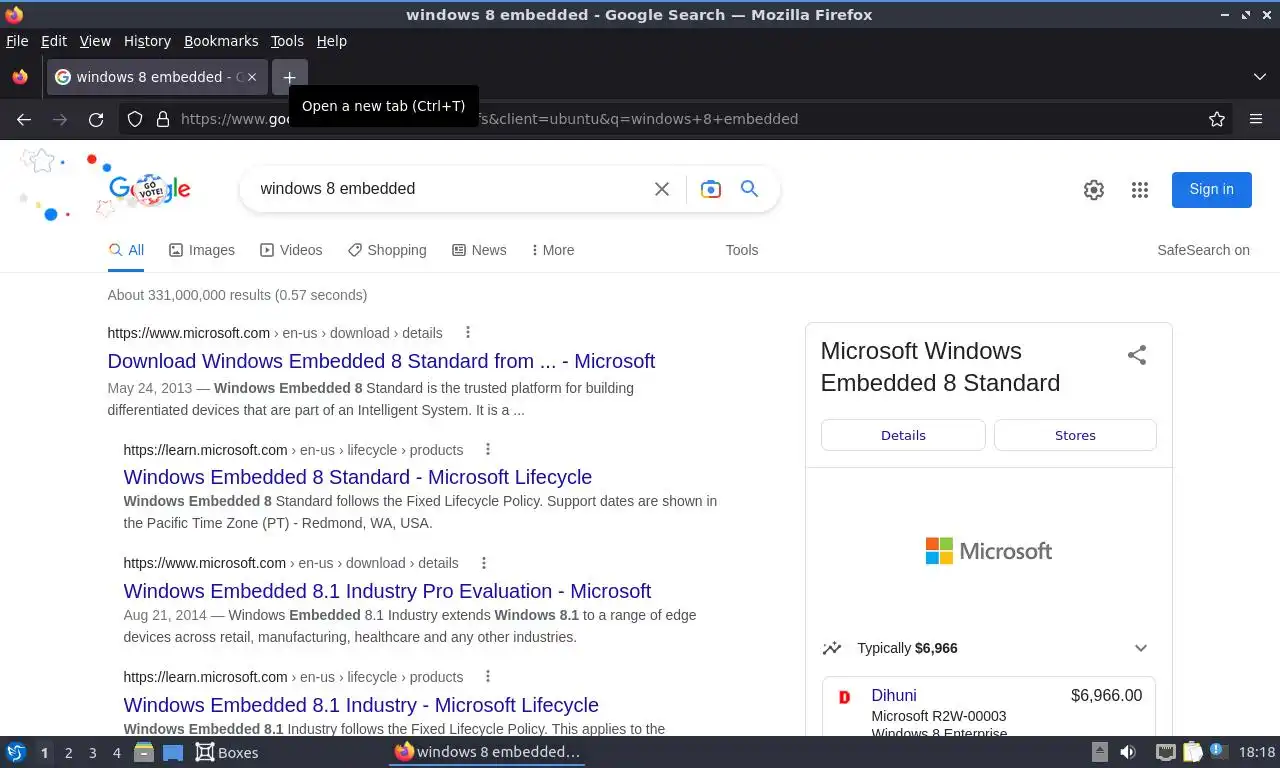Open options for Windows Embedded 8.1 Industry Lifecycle result

tap(488, 677)
